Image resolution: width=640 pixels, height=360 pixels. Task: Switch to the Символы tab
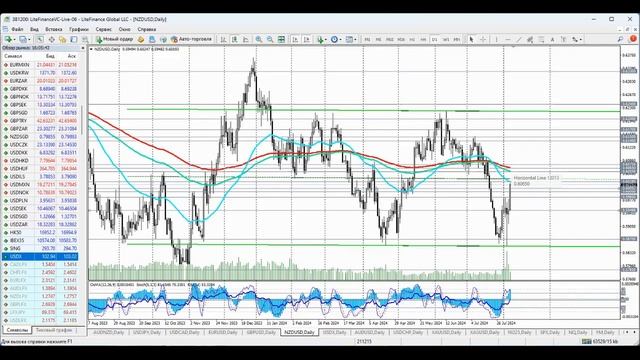[18, 330]
